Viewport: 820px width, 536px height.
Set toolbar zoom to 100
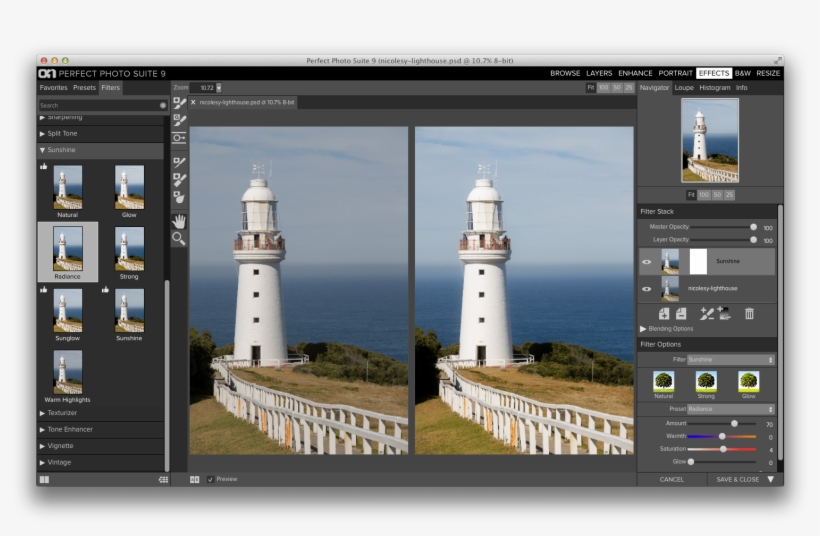603,88
